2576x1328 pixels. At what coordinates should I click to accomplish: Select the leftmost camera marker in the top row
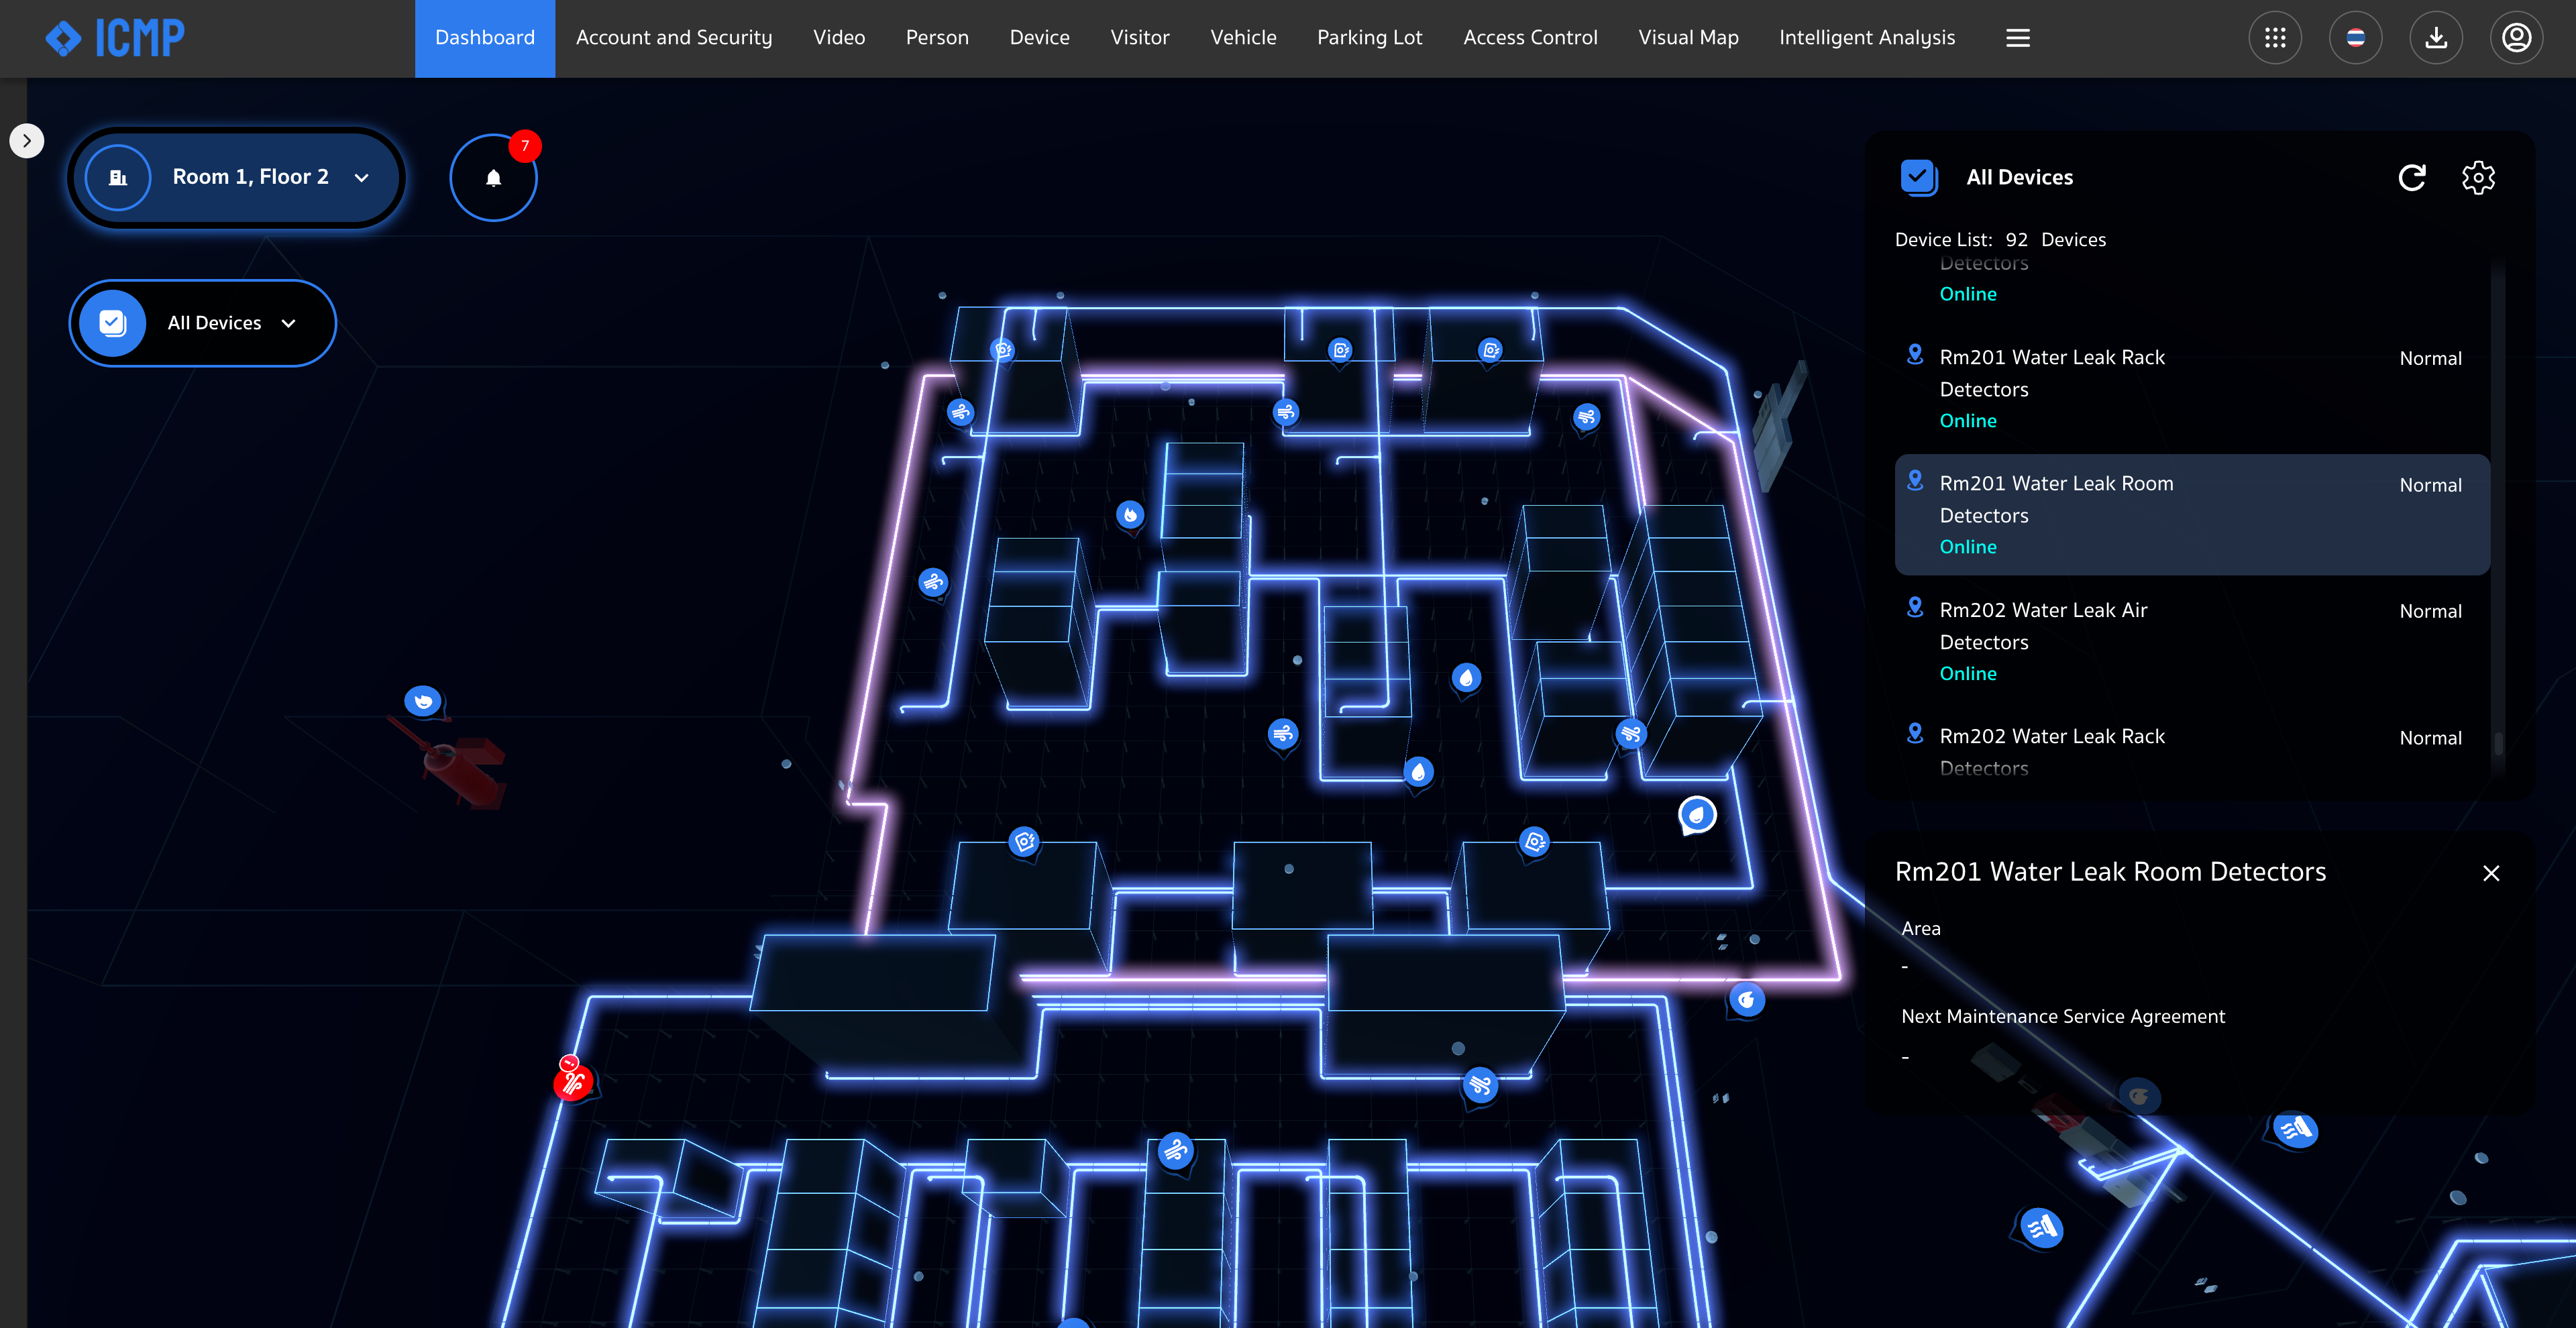click(1002, 350)
